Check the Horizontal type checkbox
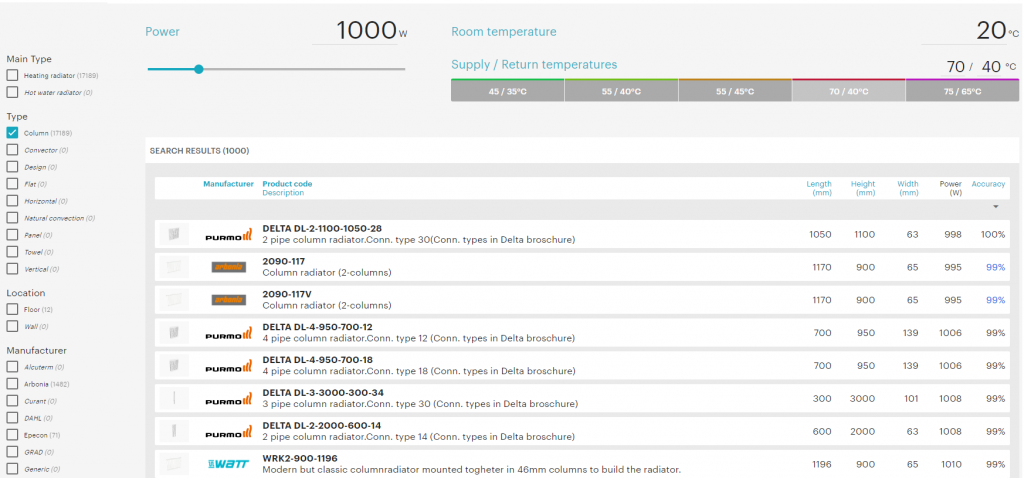 pyautogui.click(x=12, y=200)
